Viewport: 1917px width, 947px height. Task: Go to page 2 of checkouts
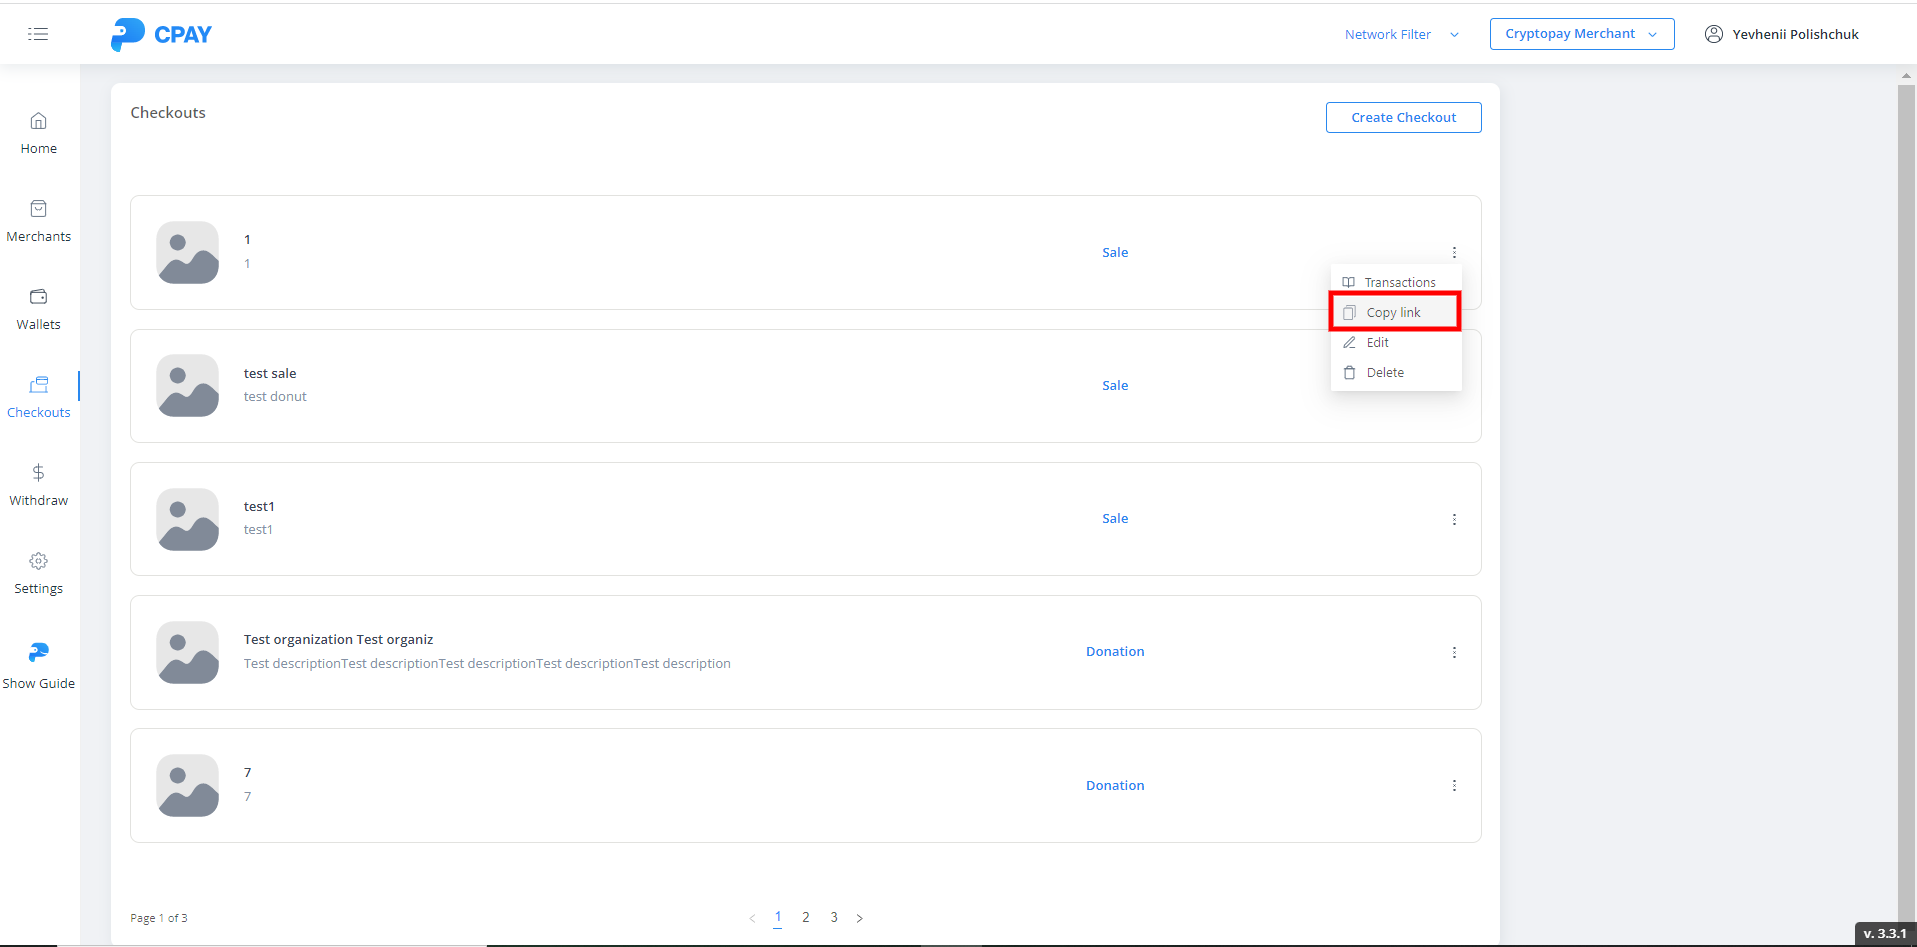pyautogui.click(x=806, y=917)
